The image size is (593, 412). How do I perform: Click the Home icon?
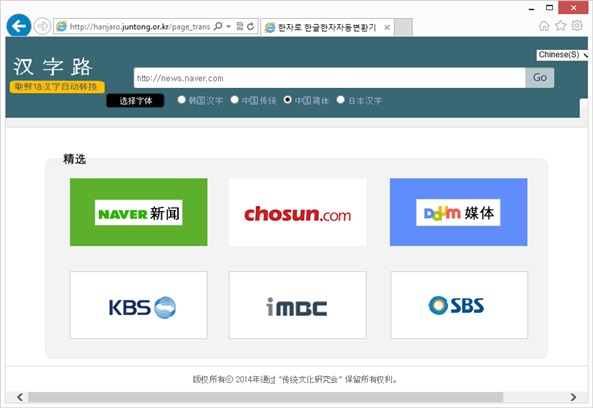coord(544,26)
